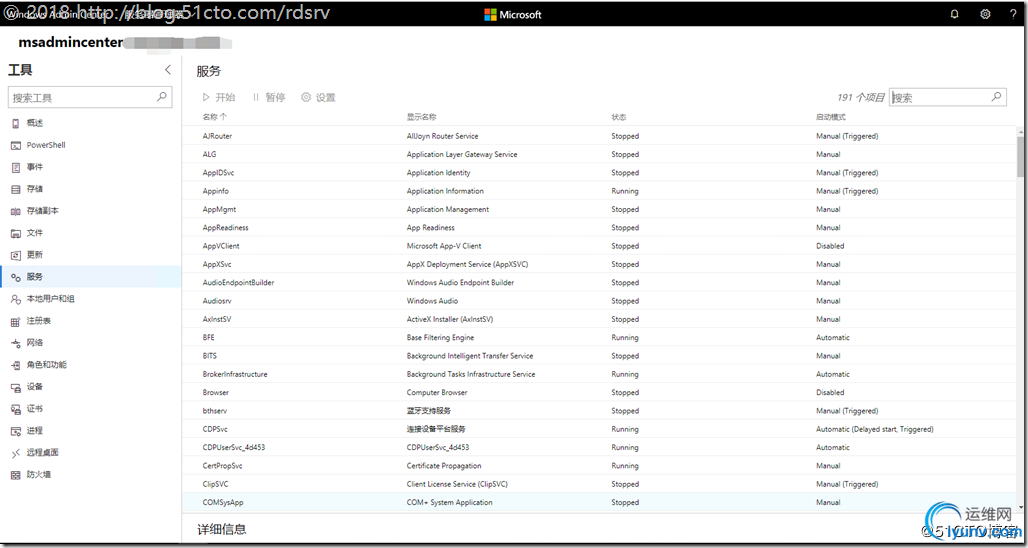Select the bthserv service row
Image resolution: width=1028 pixels, height=548 pixels.
(599, 412)
